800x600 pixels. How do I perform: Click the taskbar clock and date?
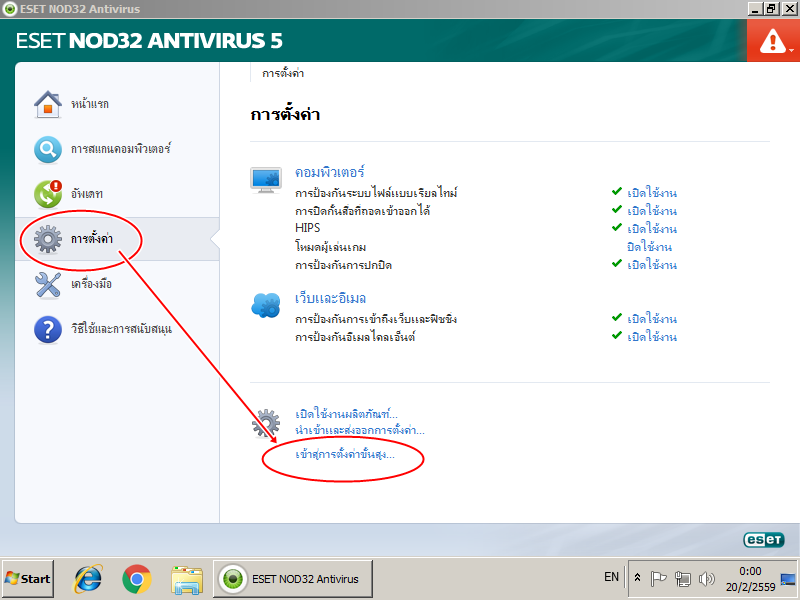(x=751, y=579)
